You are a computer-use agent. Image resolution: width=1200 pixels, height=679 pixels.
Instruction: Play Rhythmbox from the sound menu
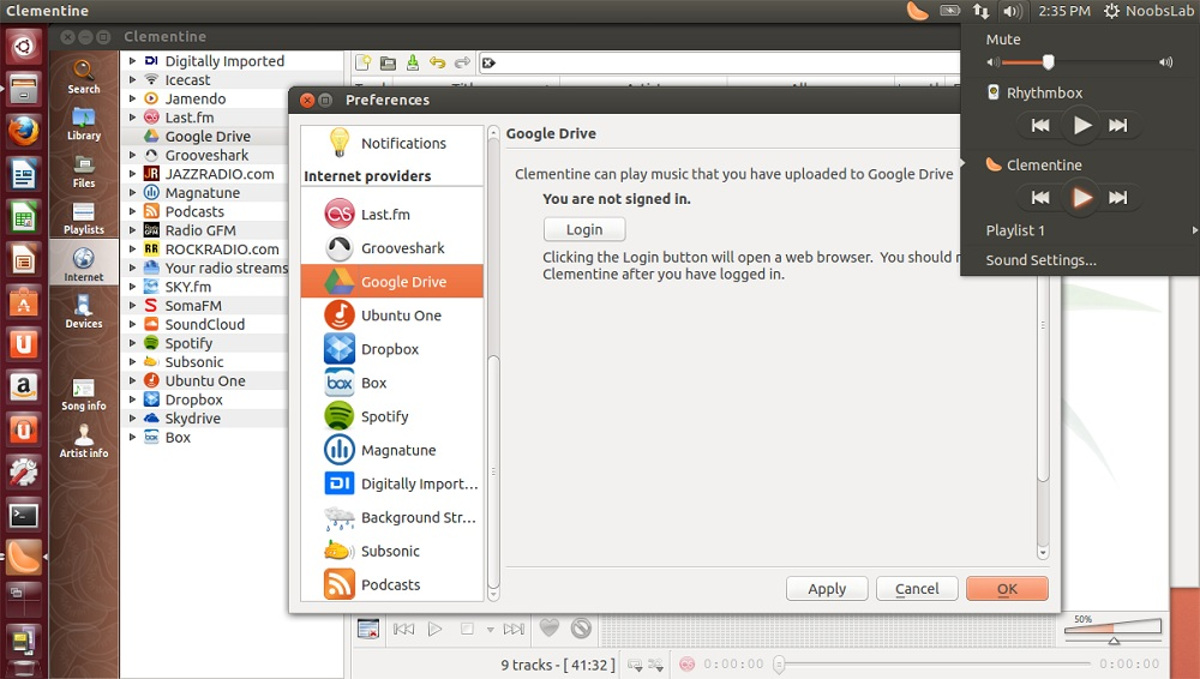(1082, 125)
